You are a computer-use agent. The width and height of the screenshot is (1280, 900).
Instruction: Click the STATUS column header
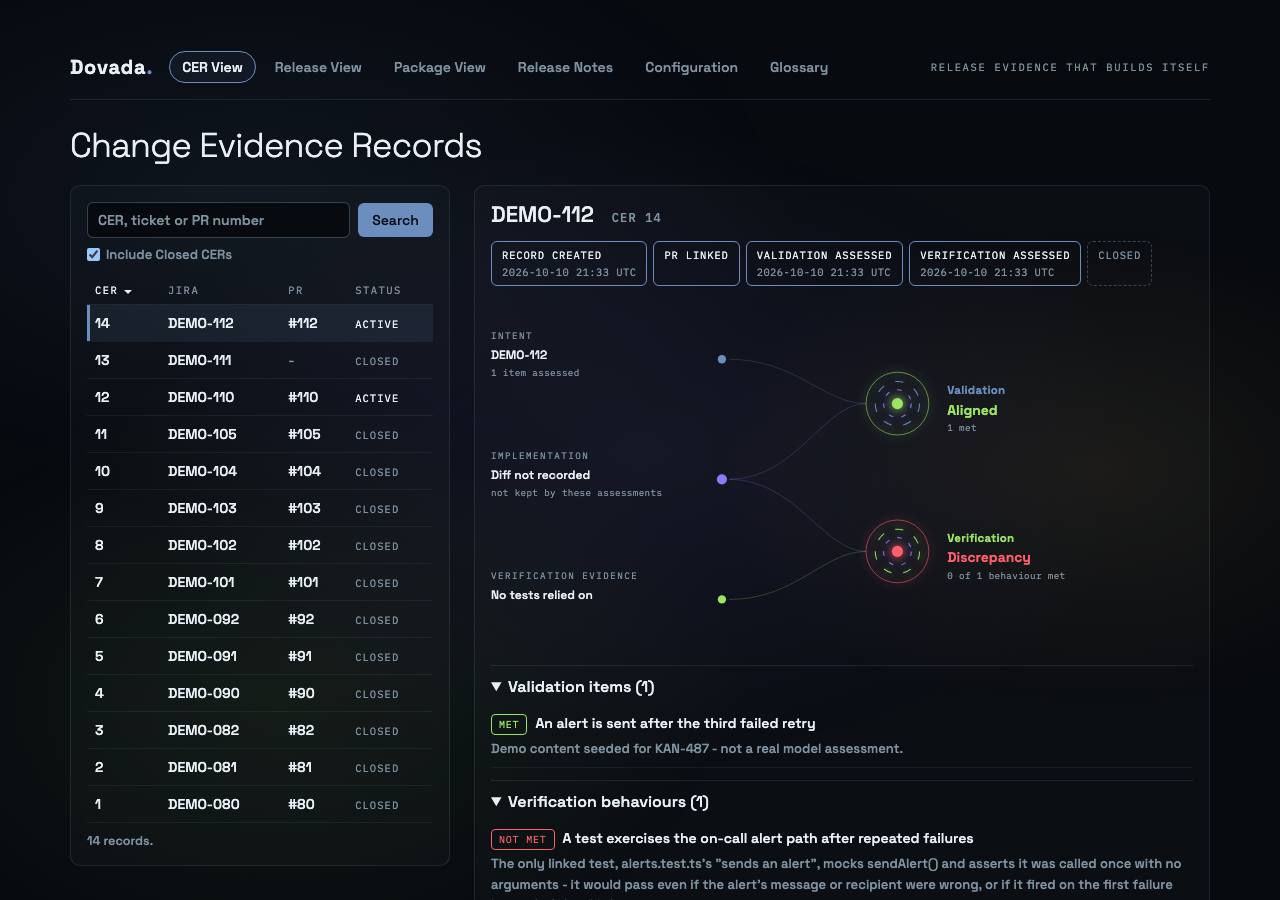point(378,291)
